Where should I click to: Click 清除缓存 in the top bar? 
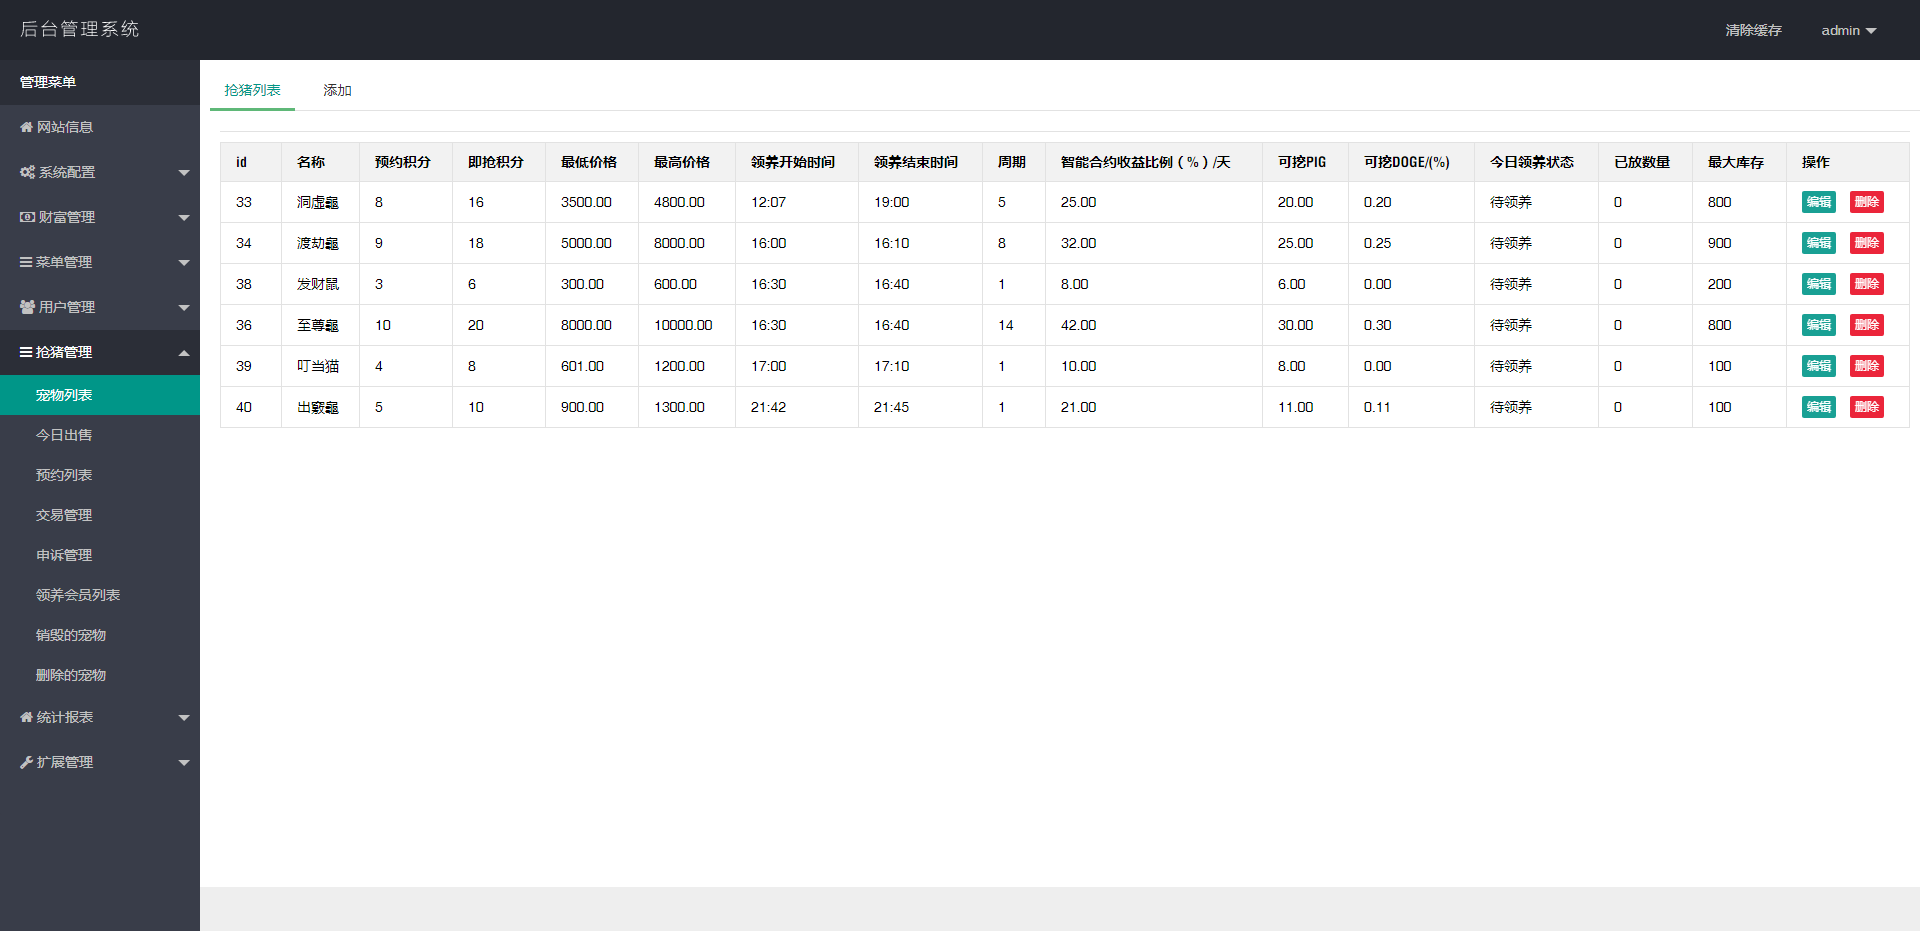[1753, 30]
